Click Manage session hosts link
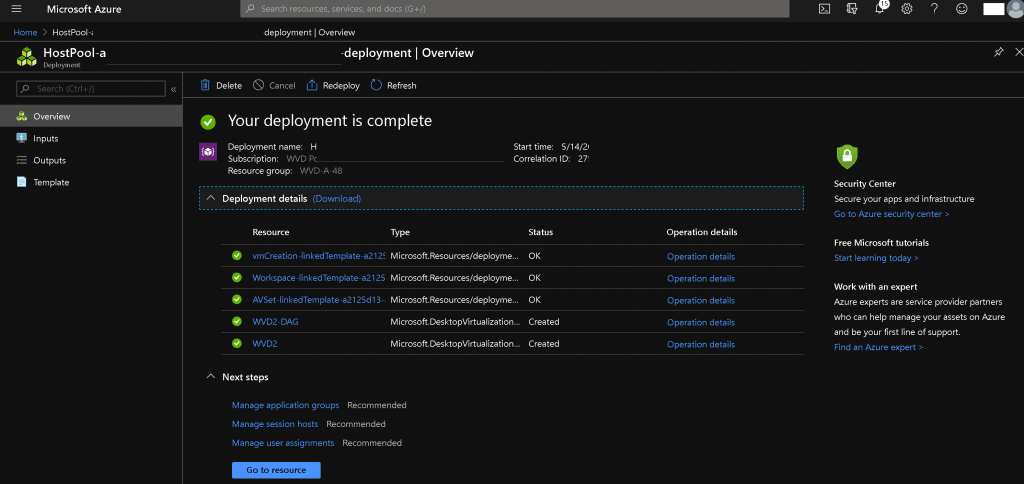The height and width of the screenshot is (484, 1024). (275, 424)
